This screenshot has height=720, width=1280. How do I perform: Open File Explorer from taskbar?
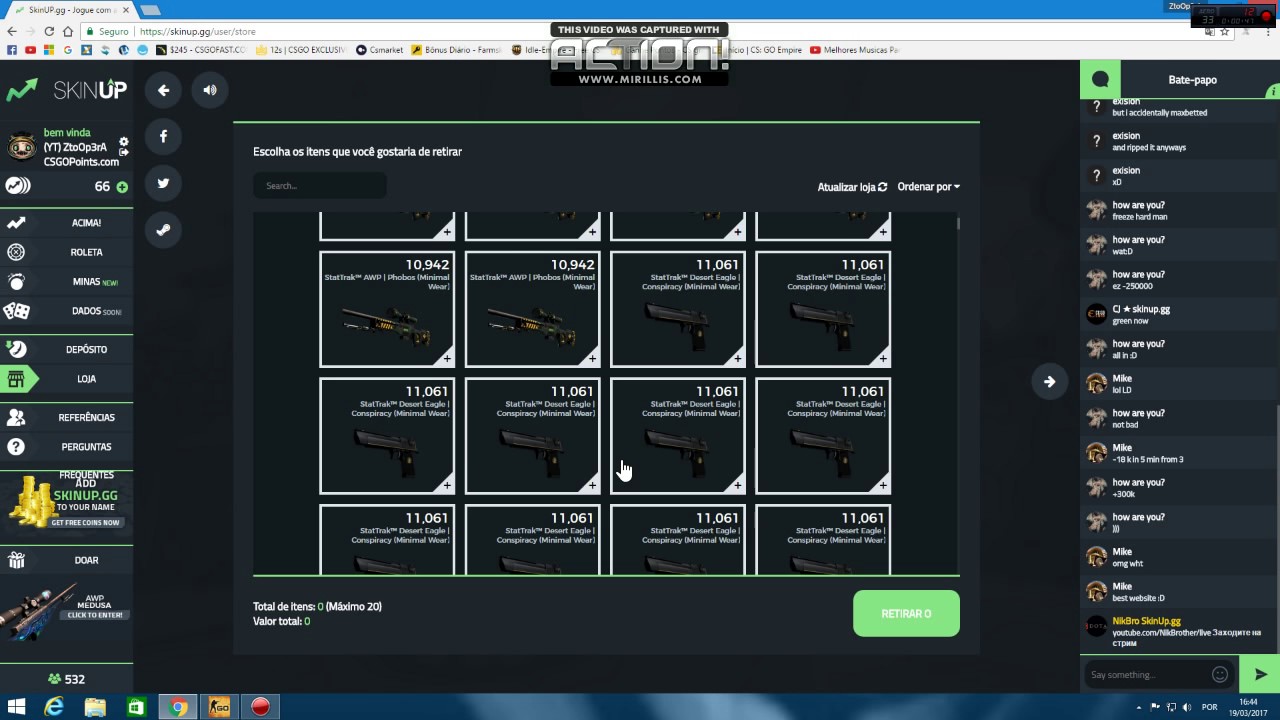tap(95, 707)
